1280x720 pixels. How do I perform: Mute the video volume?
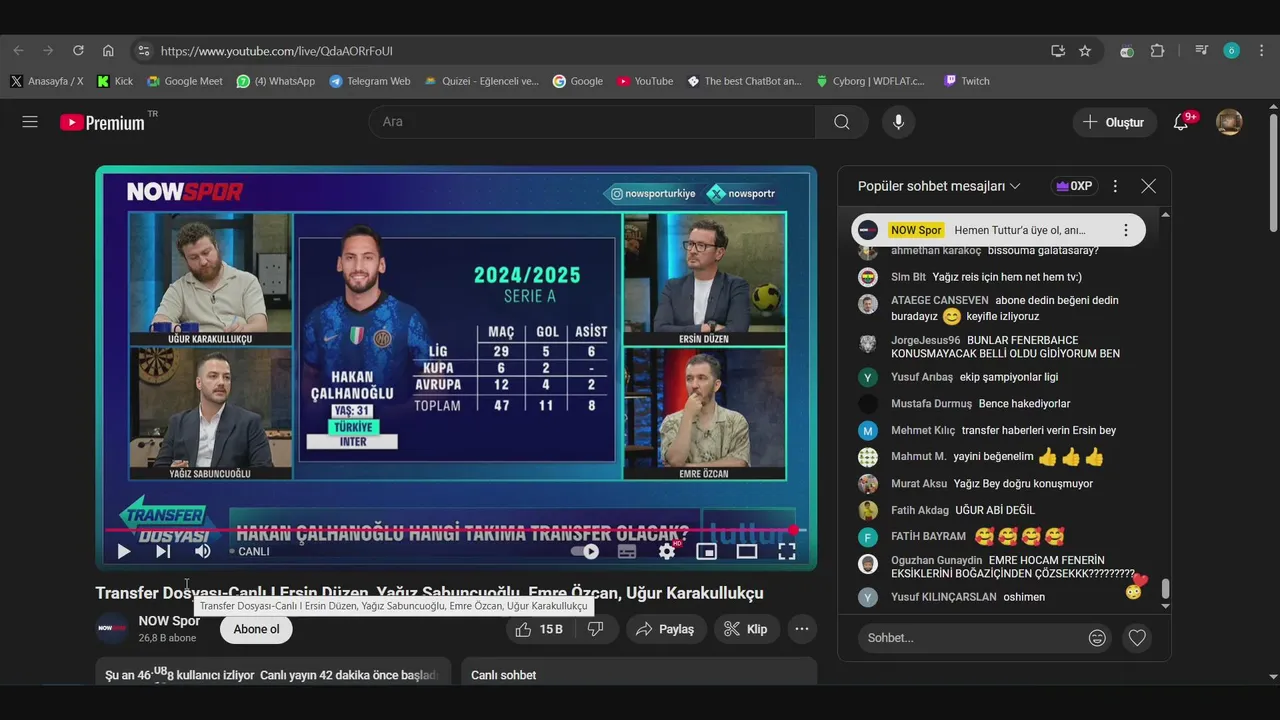202,551
